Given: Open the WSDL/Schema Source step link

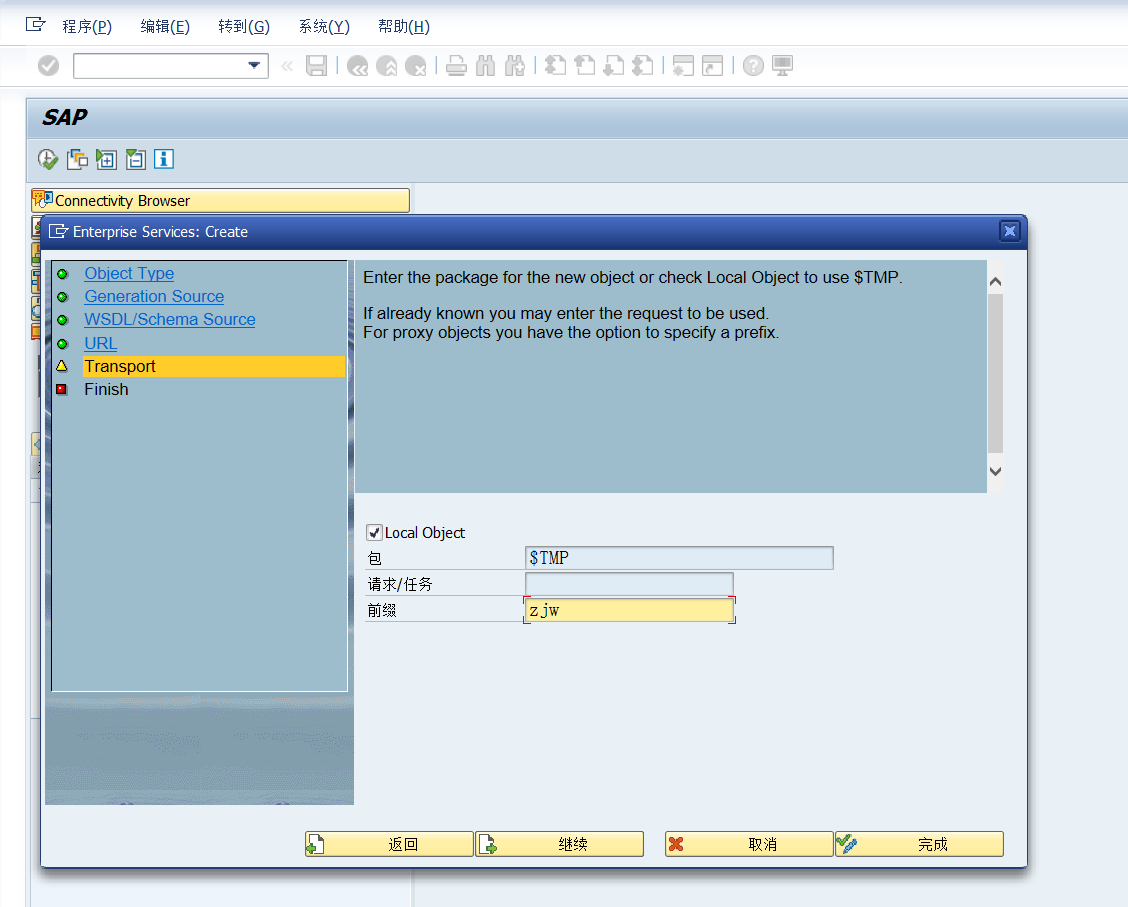Looking at the screenshot, I should pyautogui.click(x=170, y=319).
